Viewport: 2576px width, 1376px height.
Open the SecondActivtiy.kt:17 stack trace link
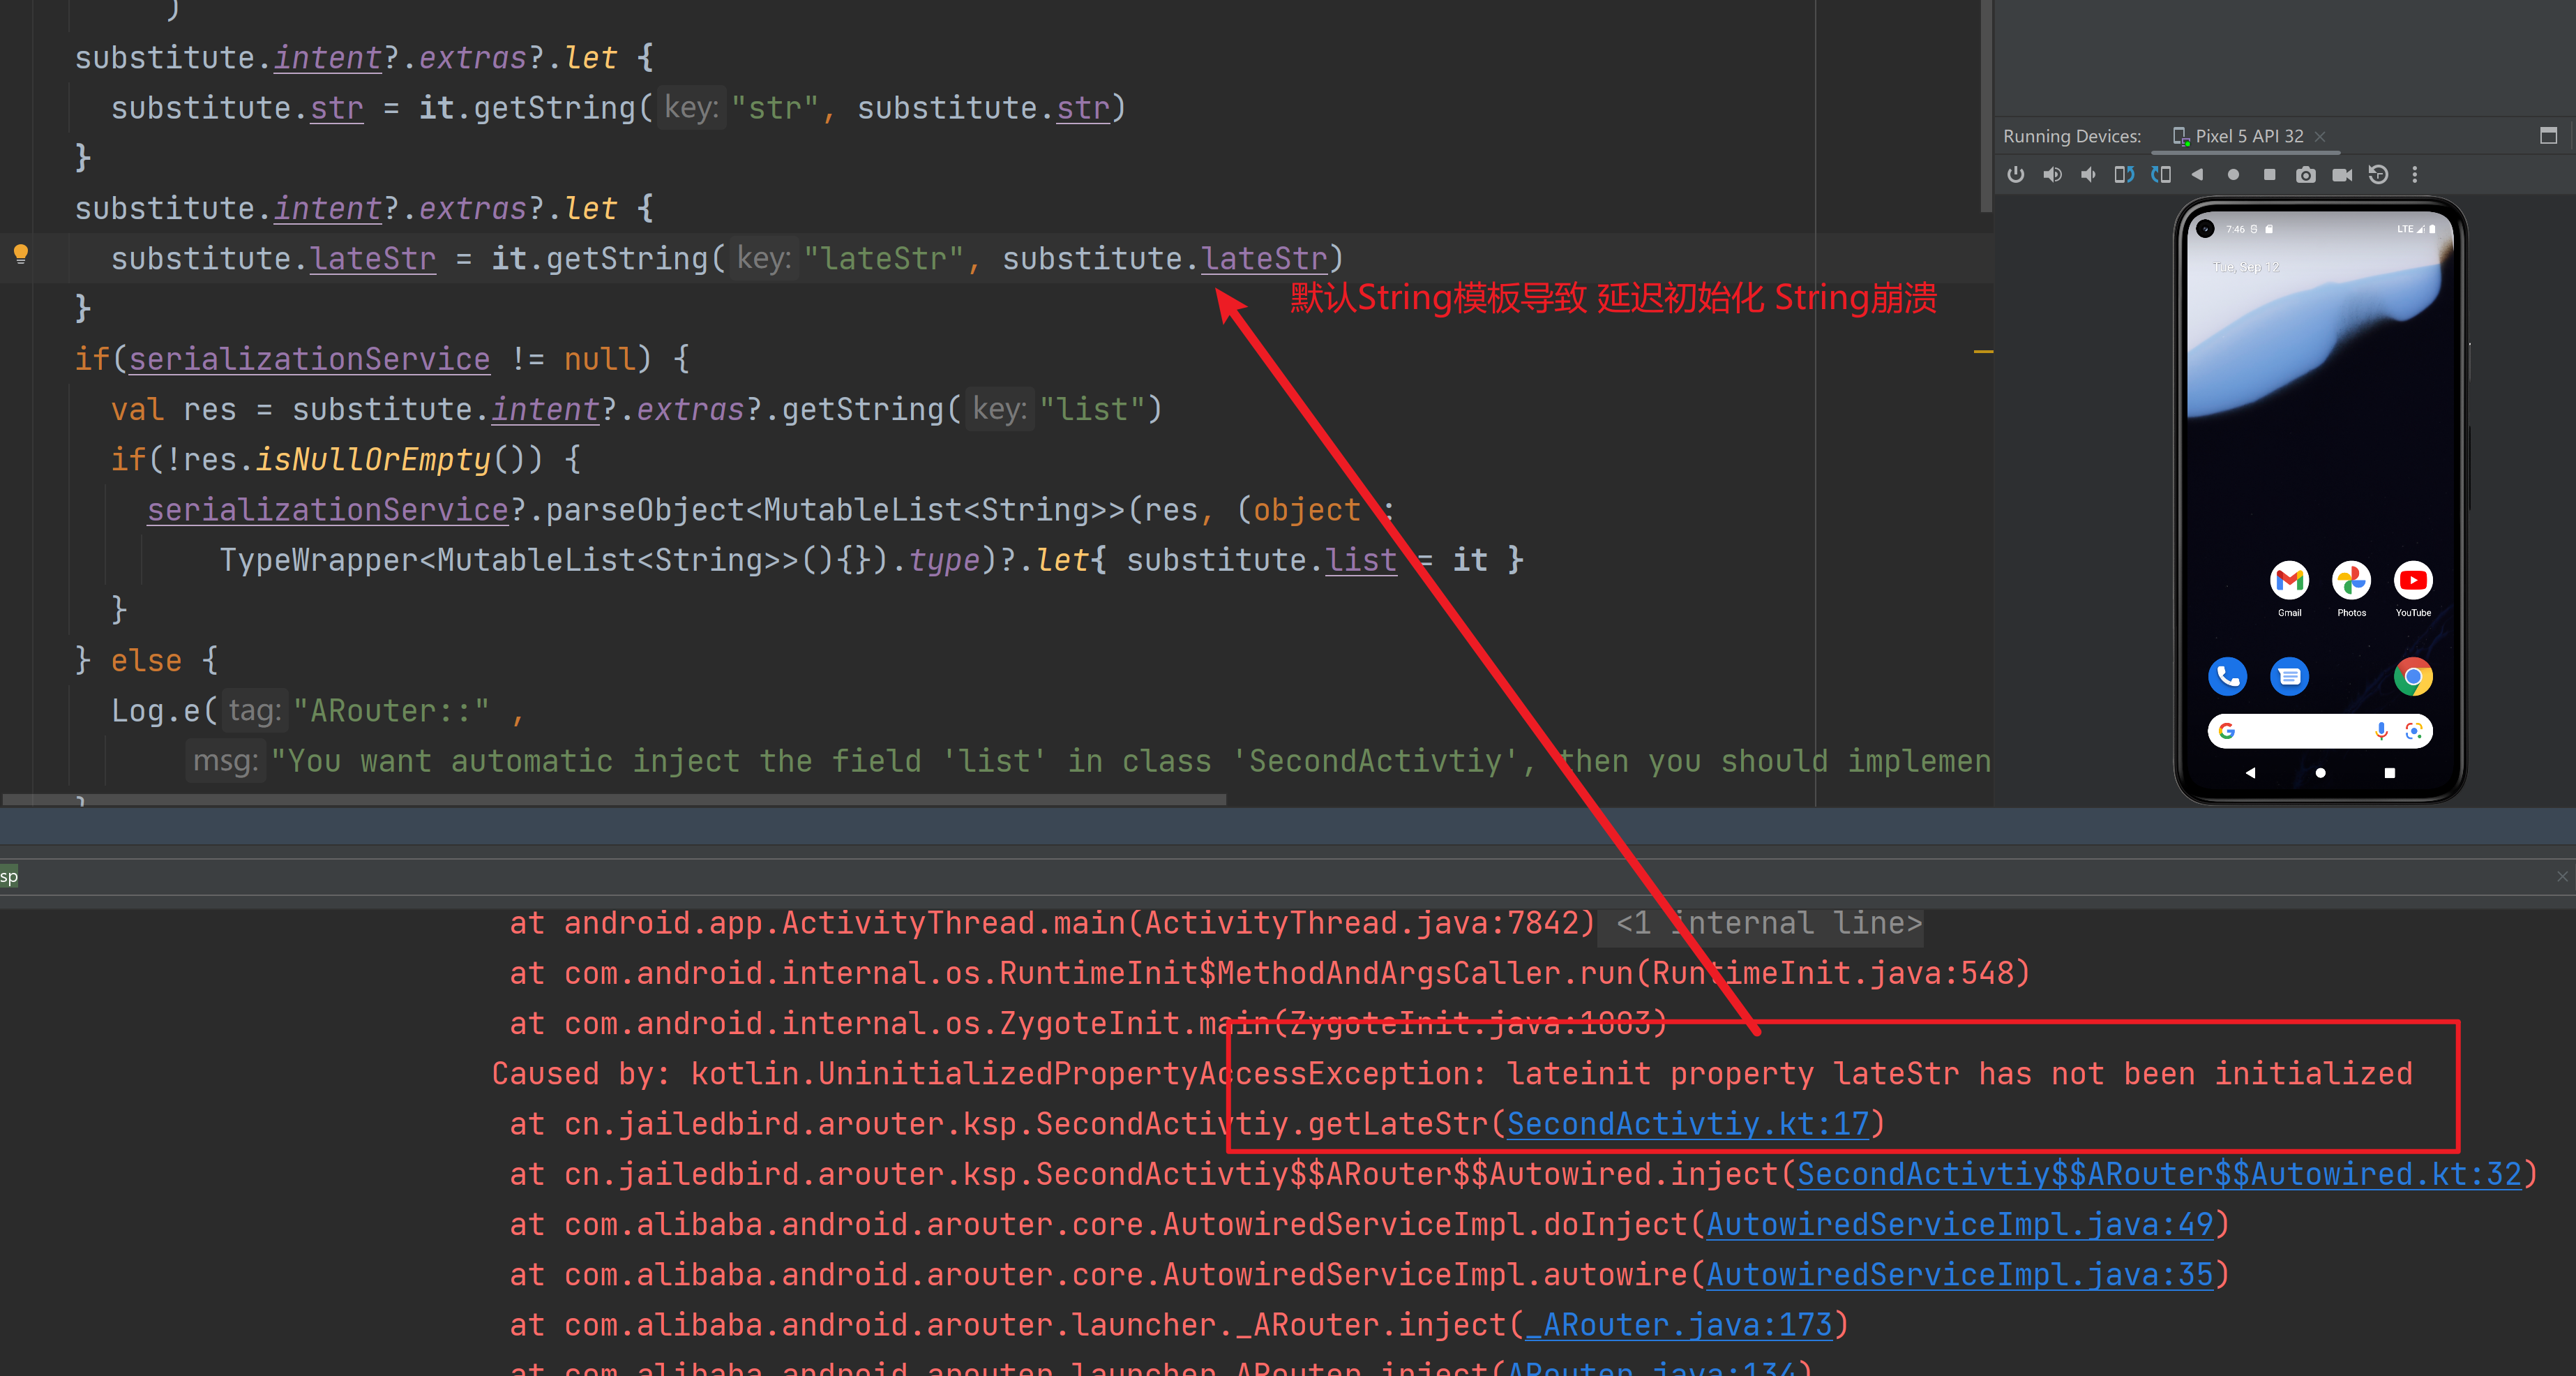(x=1687, y=1124)
